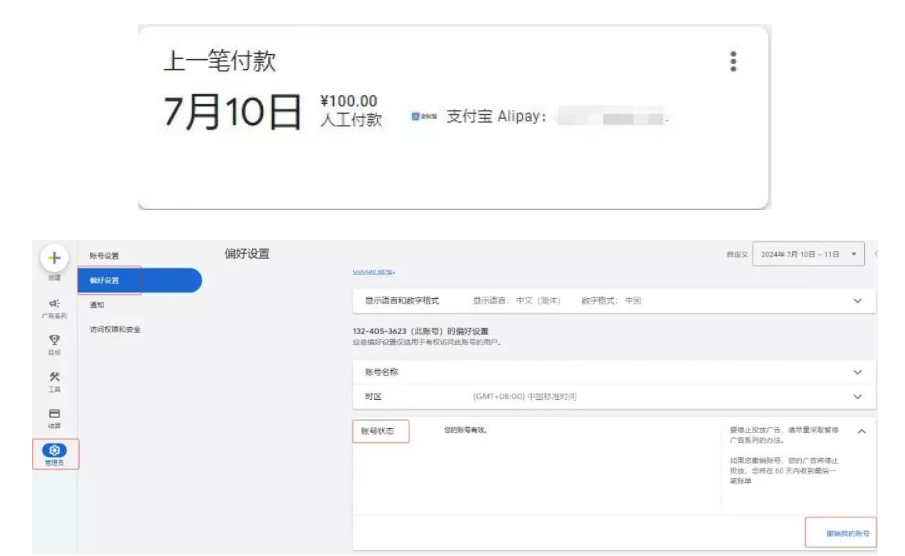Click the colorful plus 创建 button
Screen dimensions: 905x556
[54, 258]
